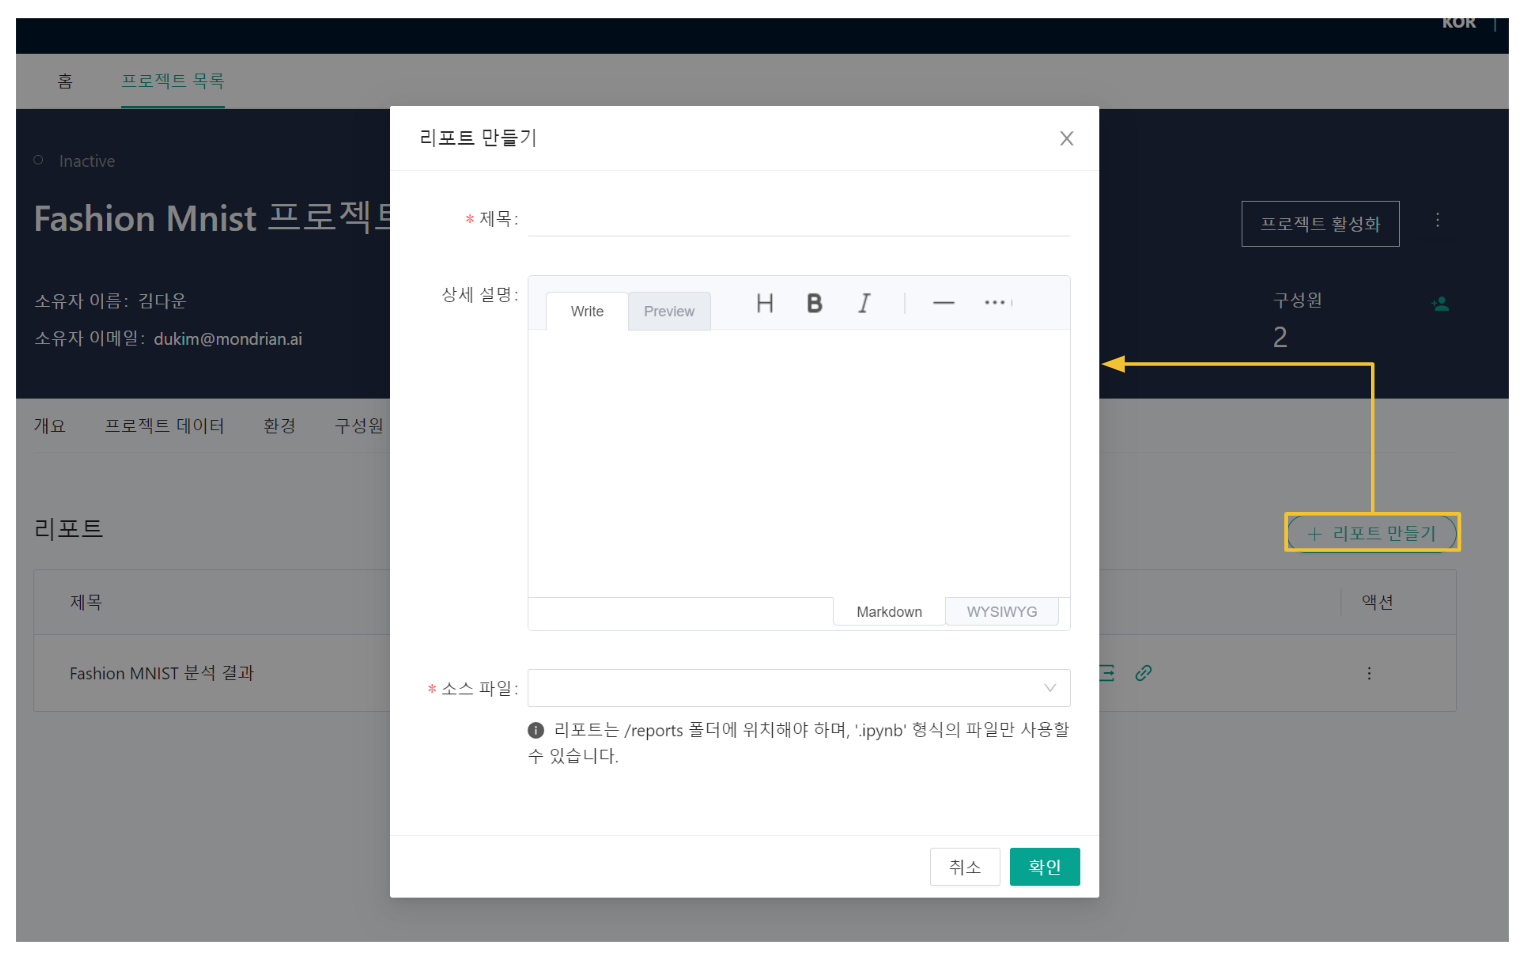Click inside the description text area
The height and width of the screenshot is (954, 1526).
tap(798, 462)
